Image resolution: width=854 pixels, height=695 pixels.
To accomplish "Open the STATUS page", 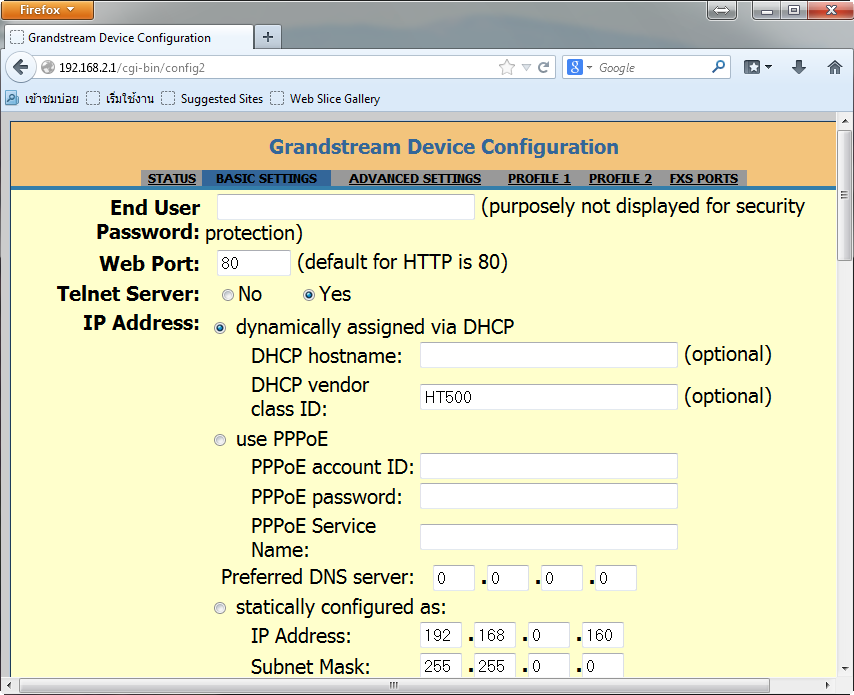I will click(172, 179).
